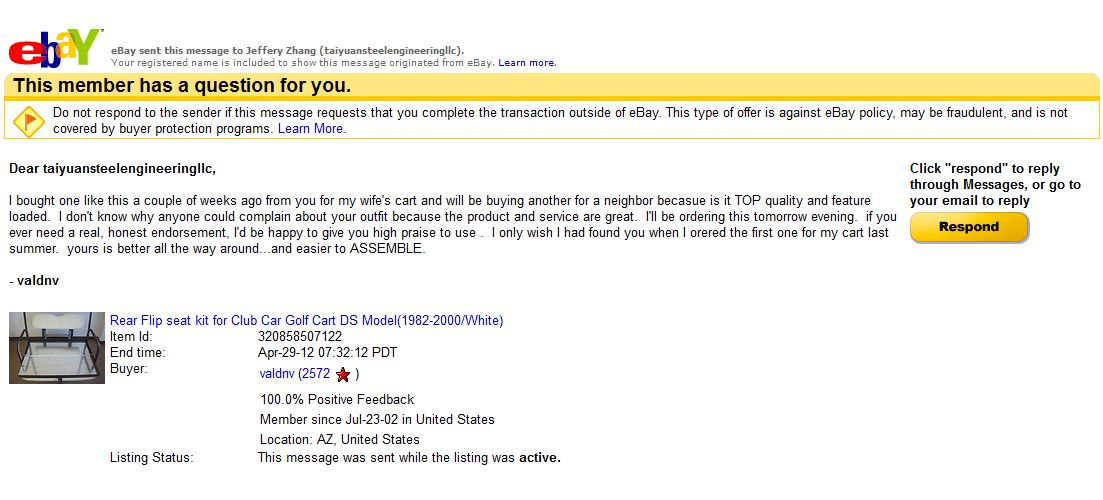Click the 100.0% Positive Feedback text

[x=337, y=399]
